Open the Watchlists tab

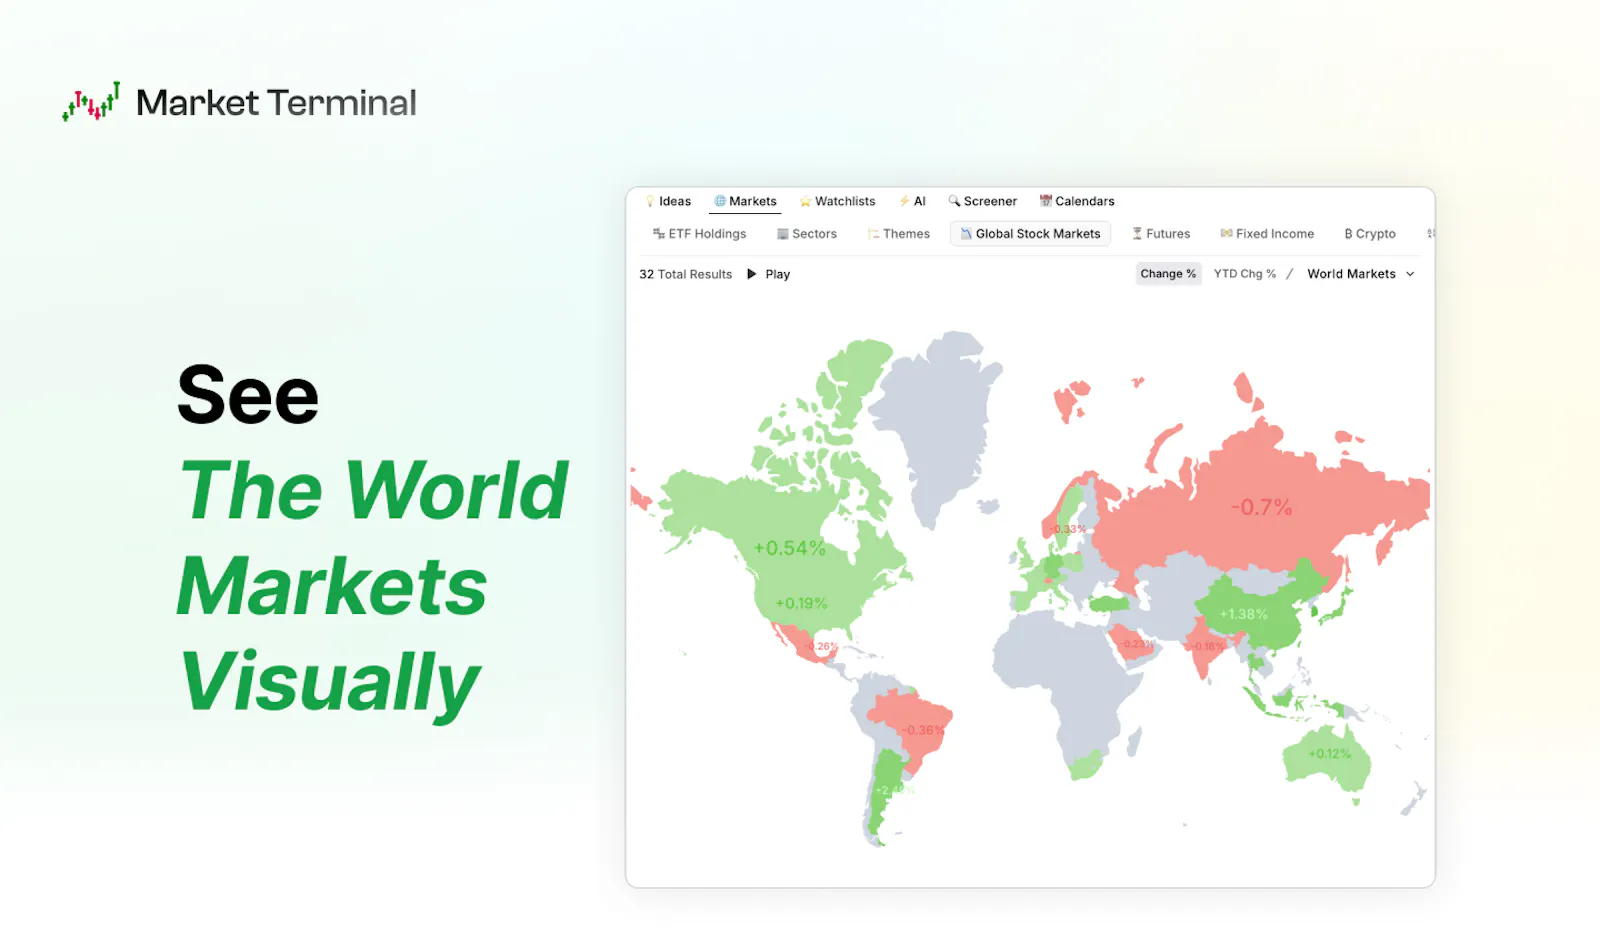tap(837, 201)
